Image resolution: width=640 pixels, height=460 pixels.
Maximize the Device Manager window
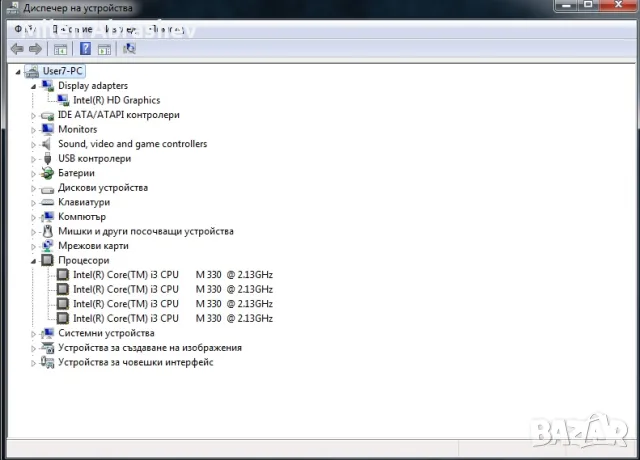588,5
